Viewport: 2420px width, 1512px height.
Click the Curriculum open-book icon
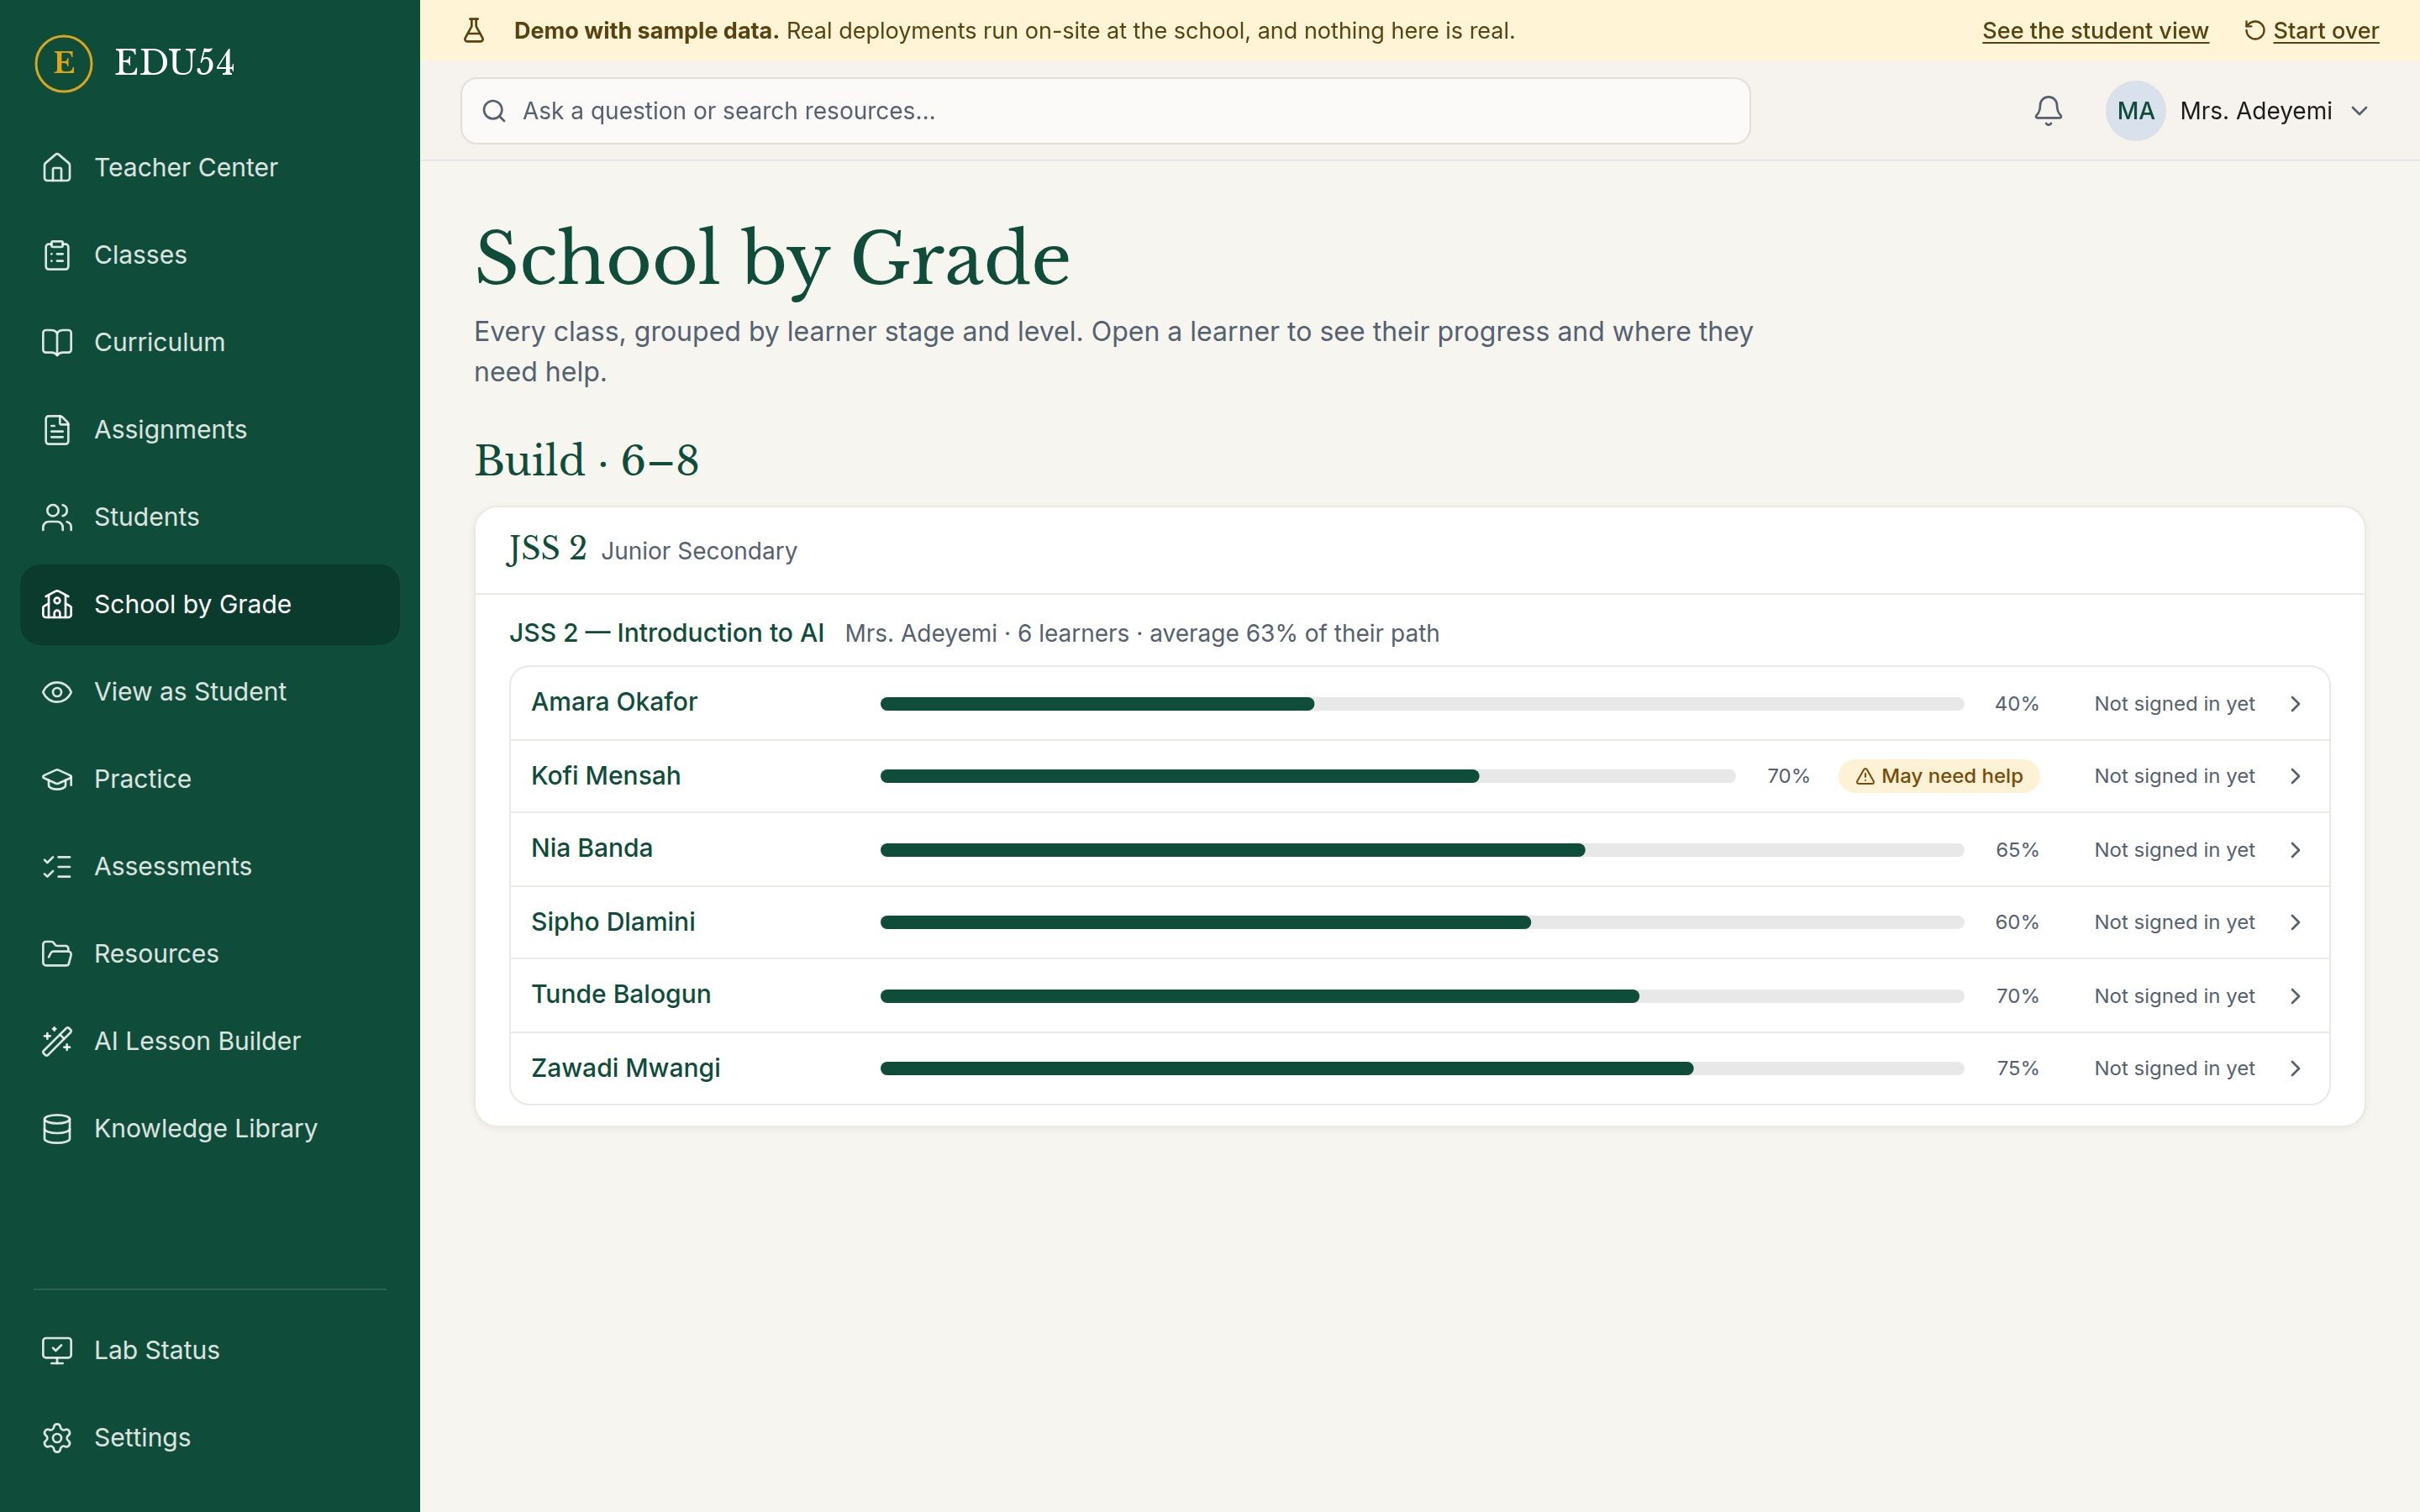(x=57, y=342)
